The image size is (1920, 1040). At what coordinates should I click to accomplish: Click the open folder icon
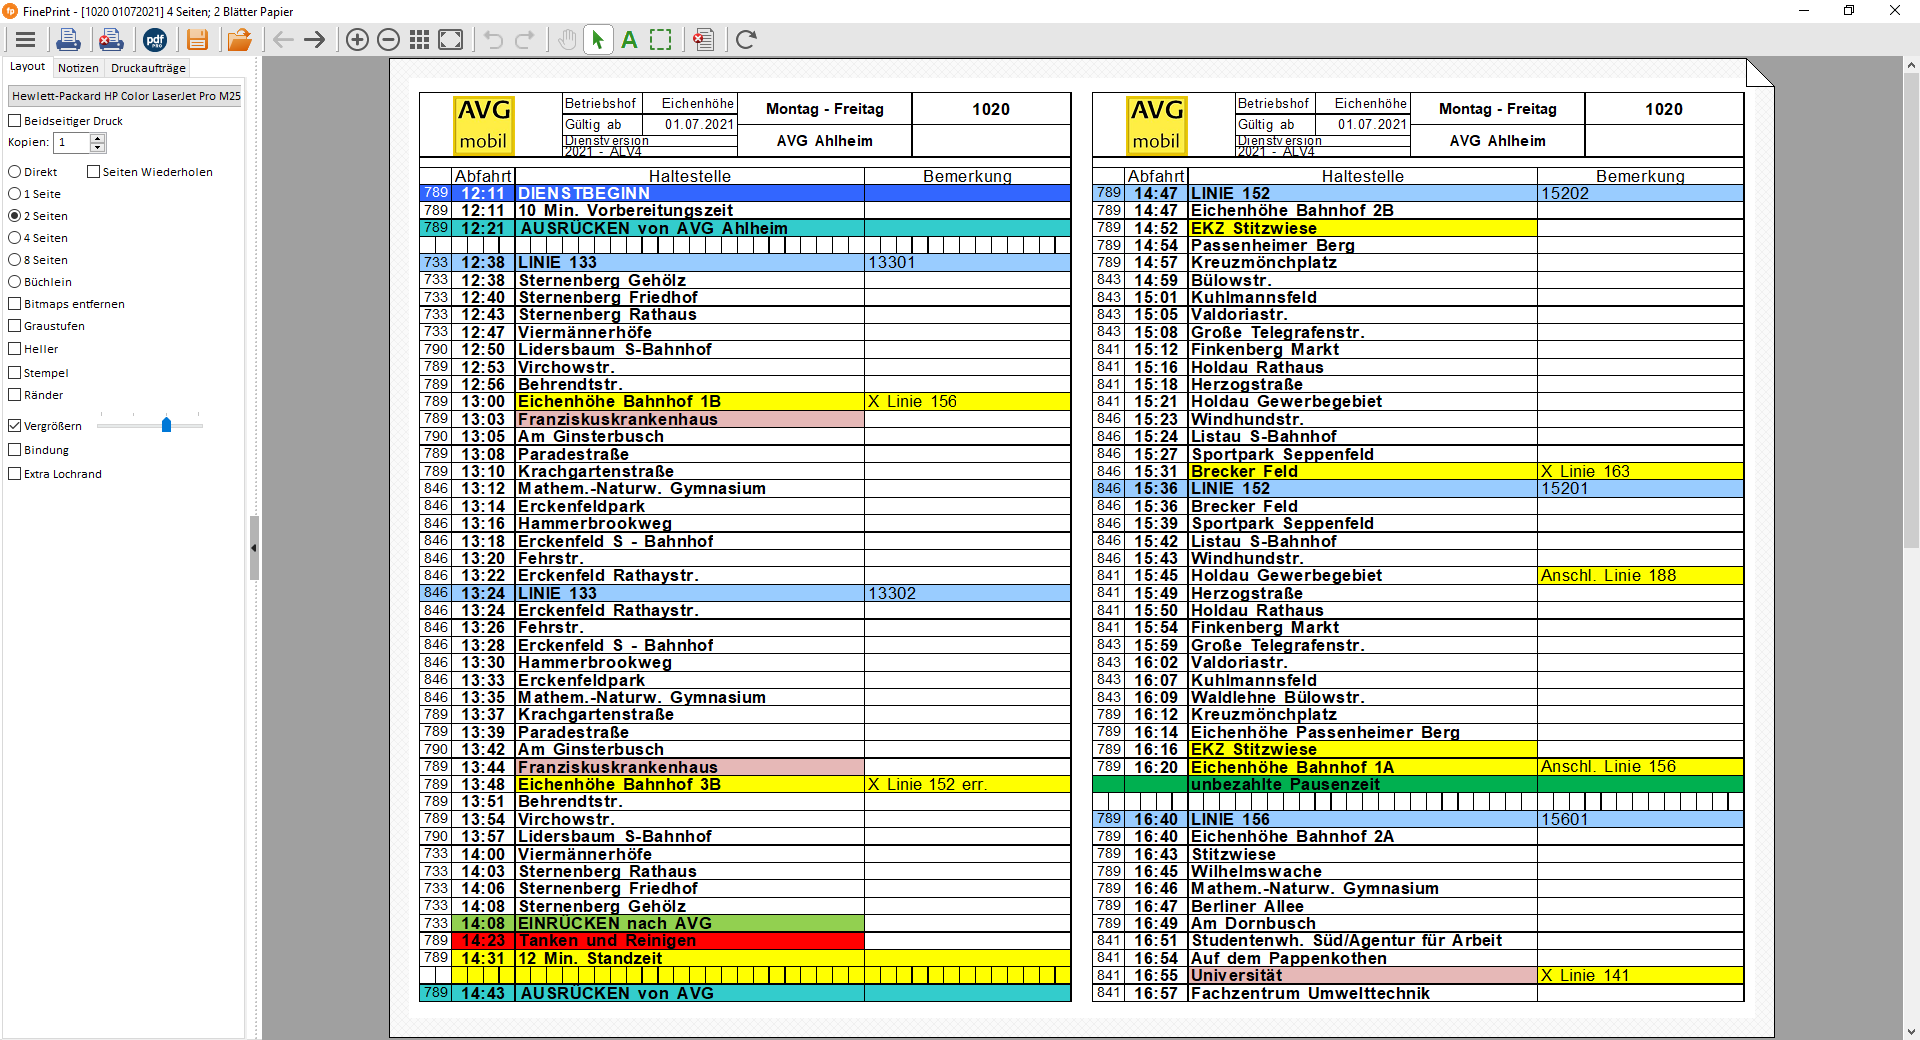pyautogui.click(x=239, y=40)
